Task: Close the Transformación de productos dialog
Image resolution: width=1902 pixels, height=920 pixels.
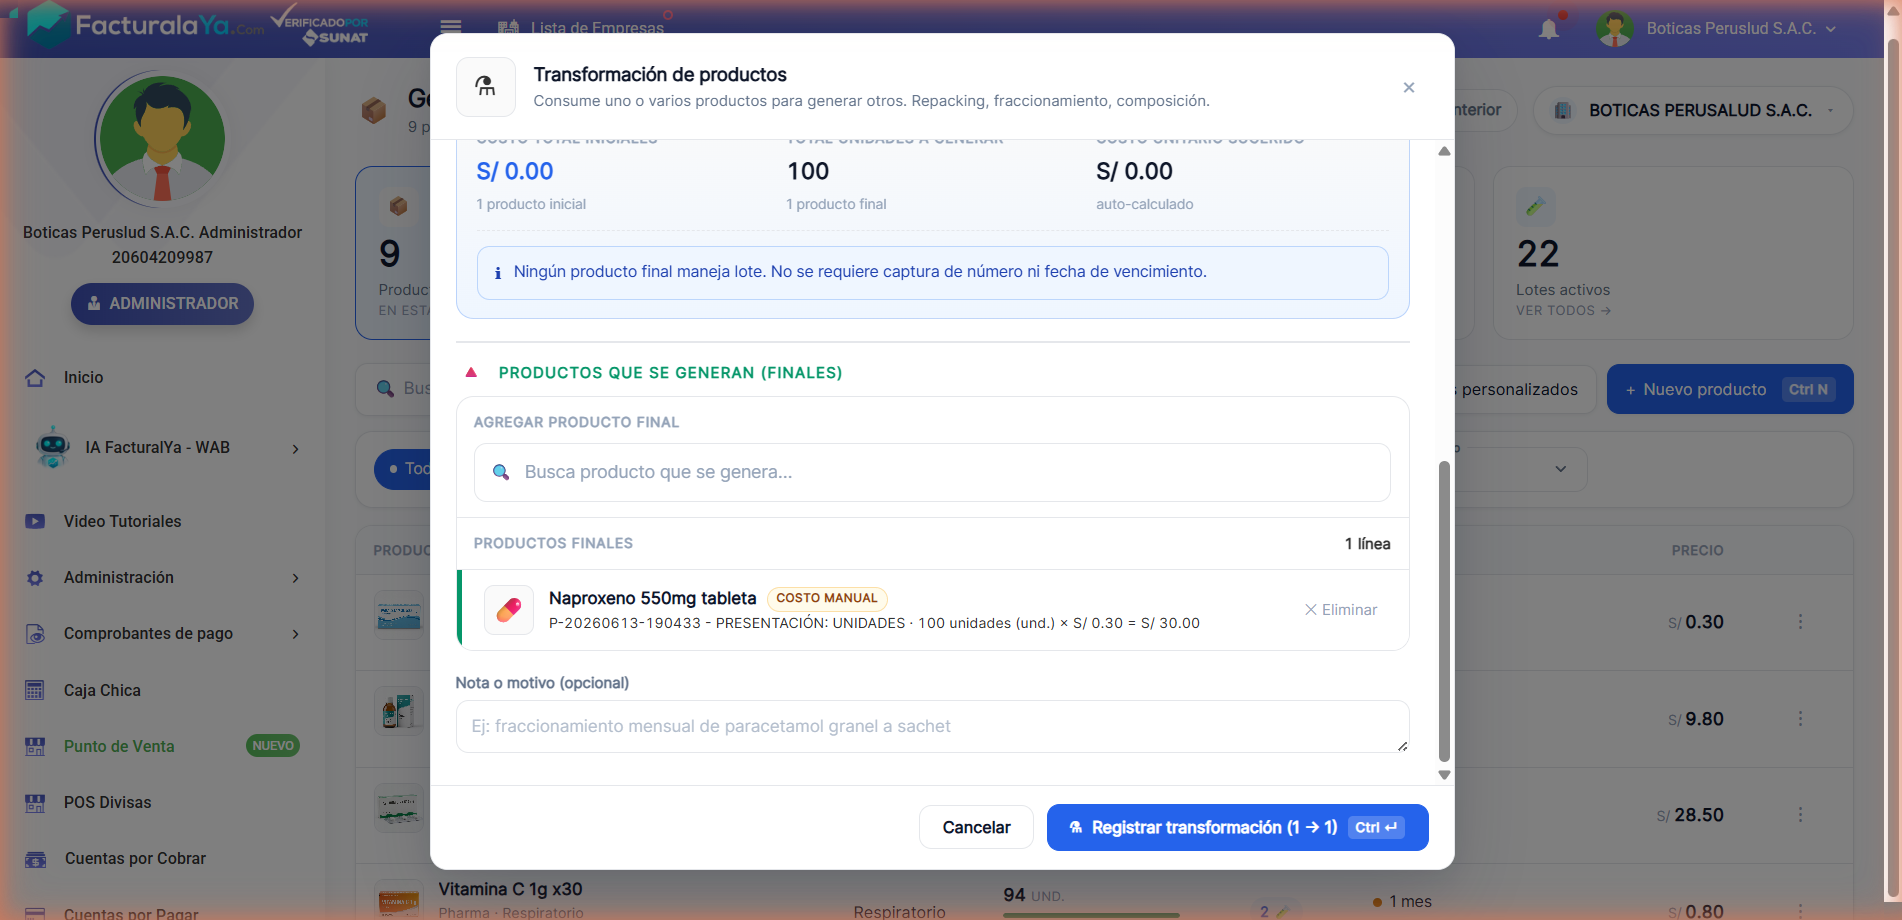Action: coord(1408,88)
